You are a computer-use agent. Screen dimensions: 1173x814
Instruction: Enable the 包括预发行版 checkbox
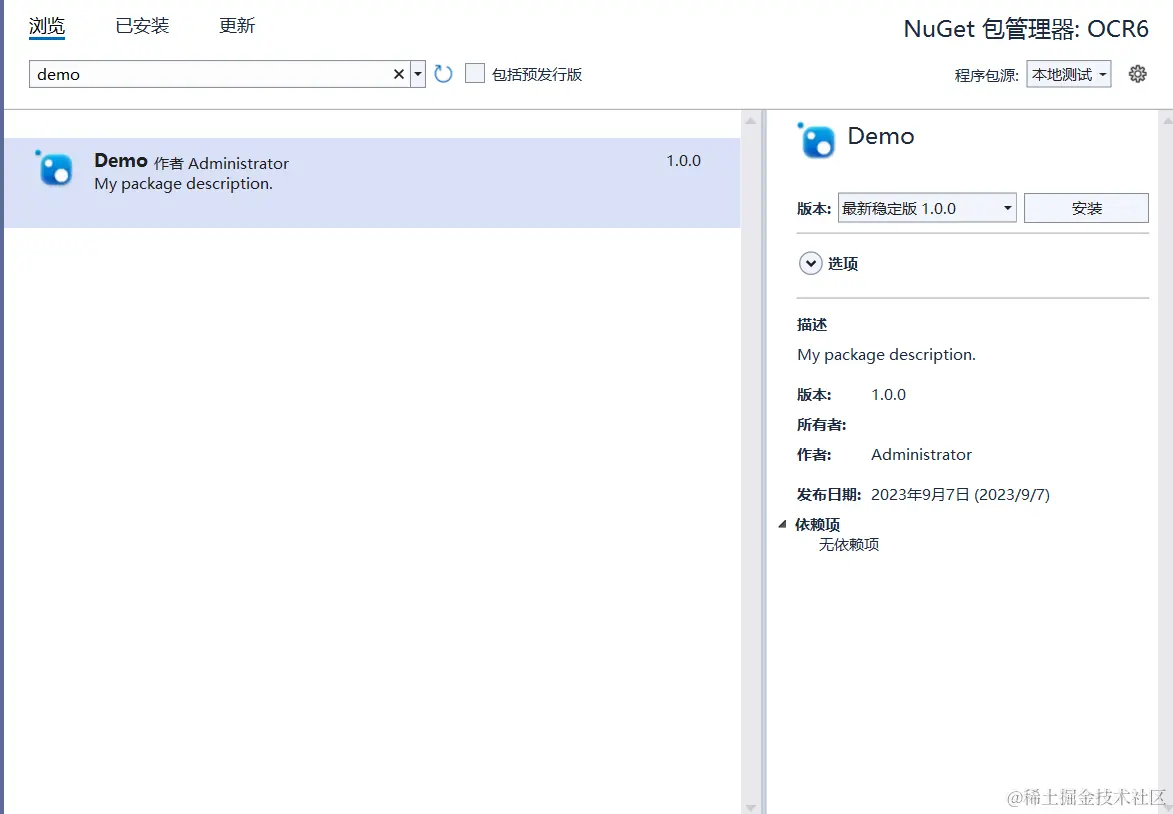click(x=475, y=73)
